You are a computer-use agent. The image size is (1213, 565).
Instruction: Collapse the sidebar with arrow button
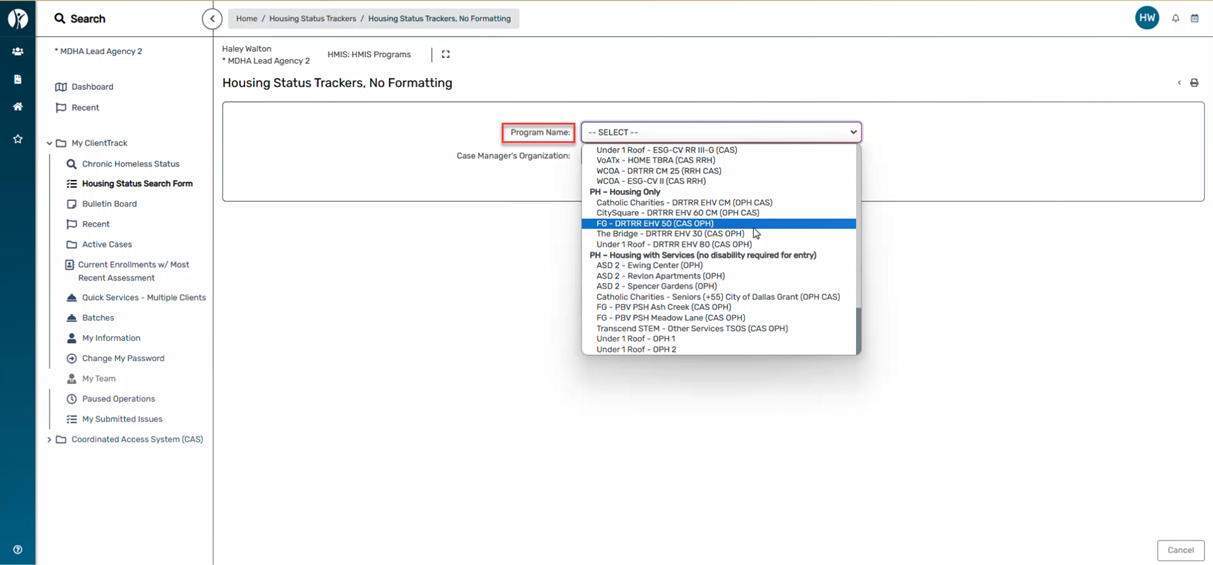pos(212,19)
